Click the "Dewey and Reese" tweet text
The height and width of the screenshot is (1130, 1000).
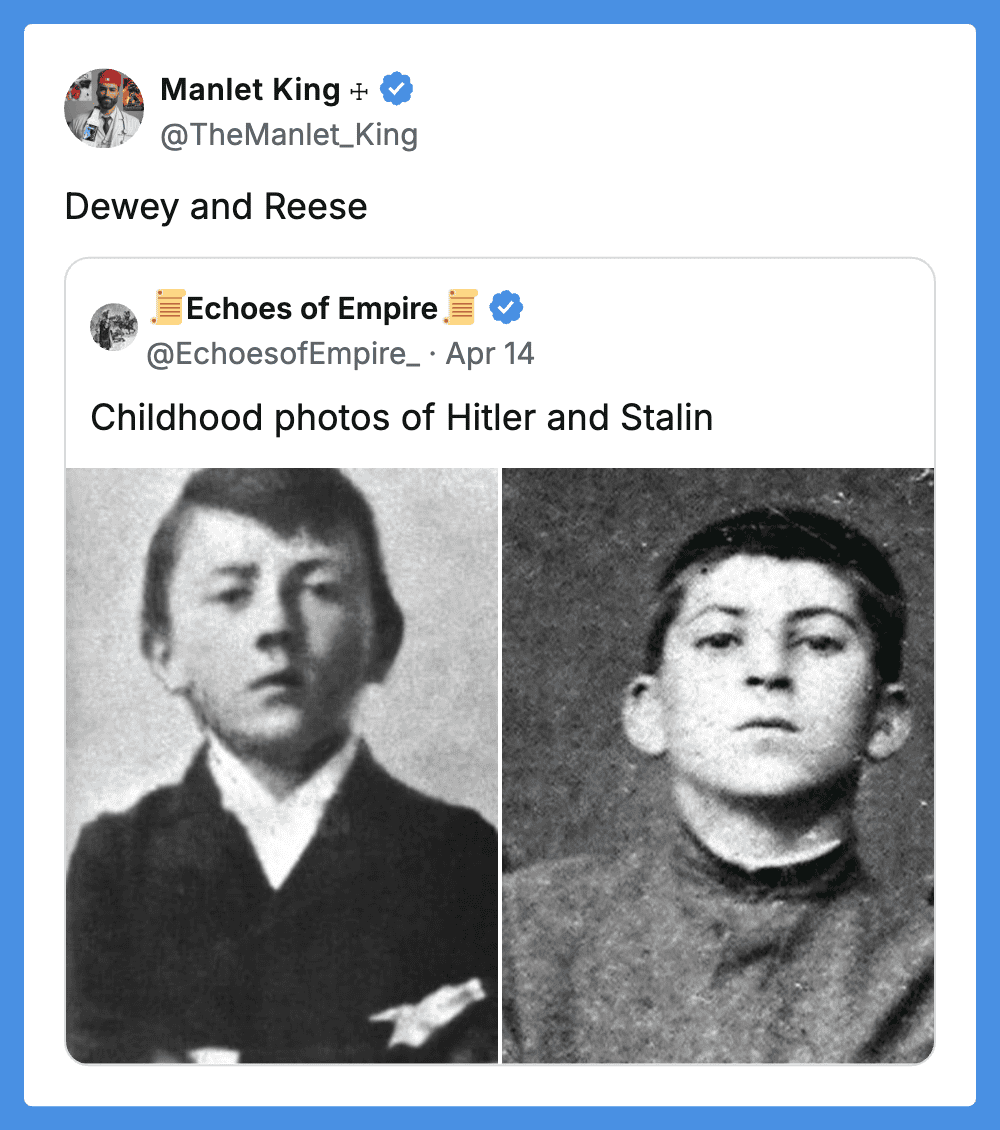point(216,207)
